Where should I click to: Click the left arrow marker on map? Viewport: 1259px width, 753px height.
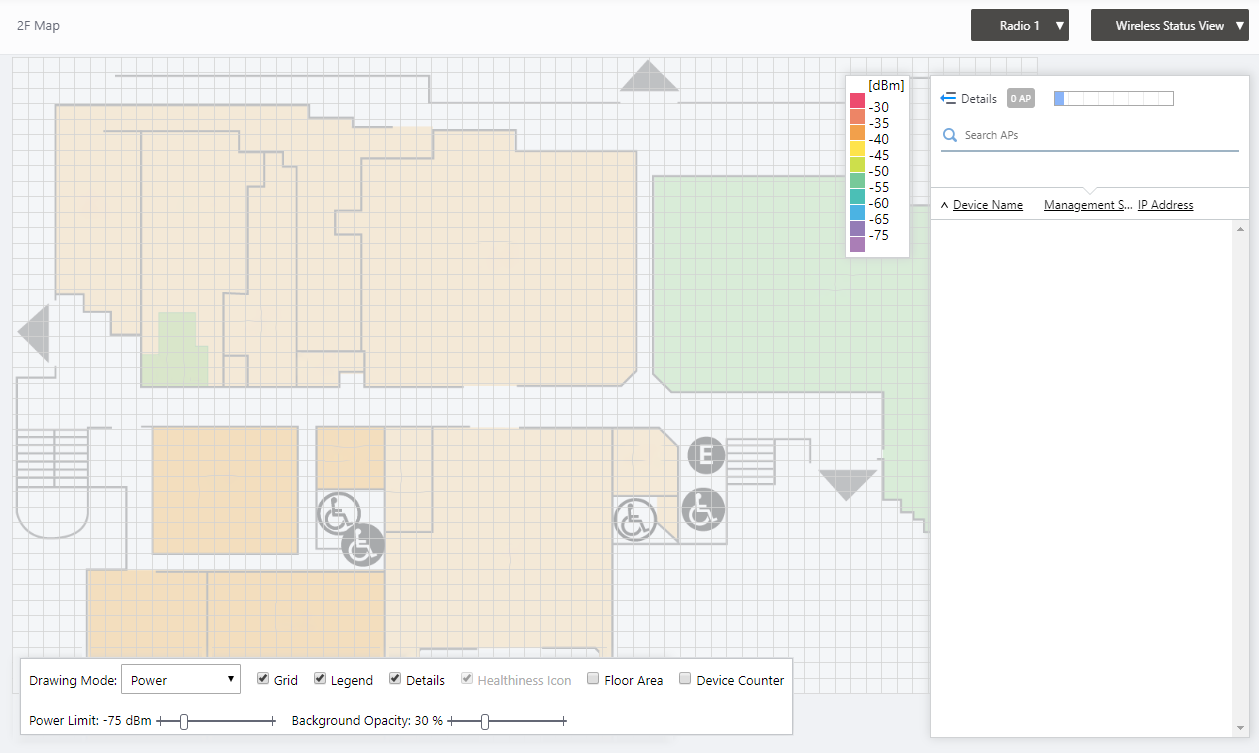tap(34, 333)
